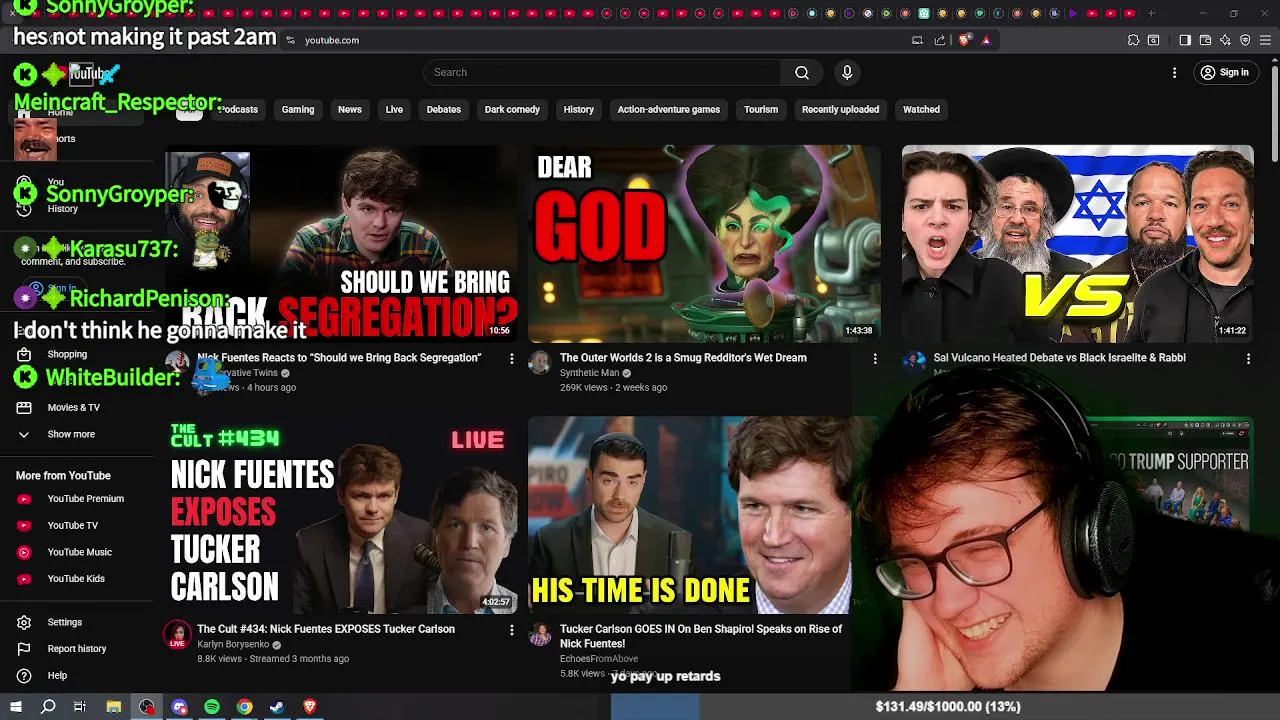Open more options for Sal Vulcano video
1280x720 pixels.
(x=1248, y=358)
